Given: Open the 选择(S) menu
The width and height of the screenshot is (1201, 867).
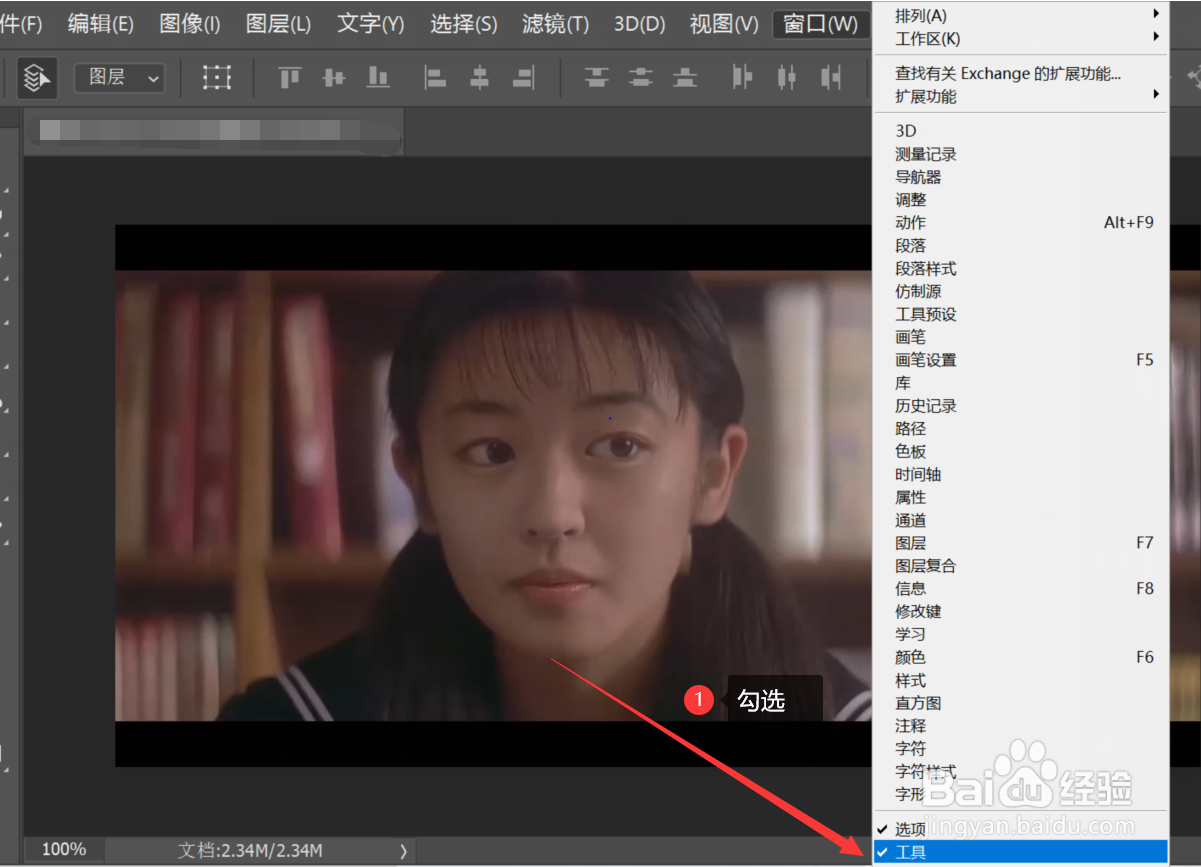Looking at the screenshot, I should 464,23.
